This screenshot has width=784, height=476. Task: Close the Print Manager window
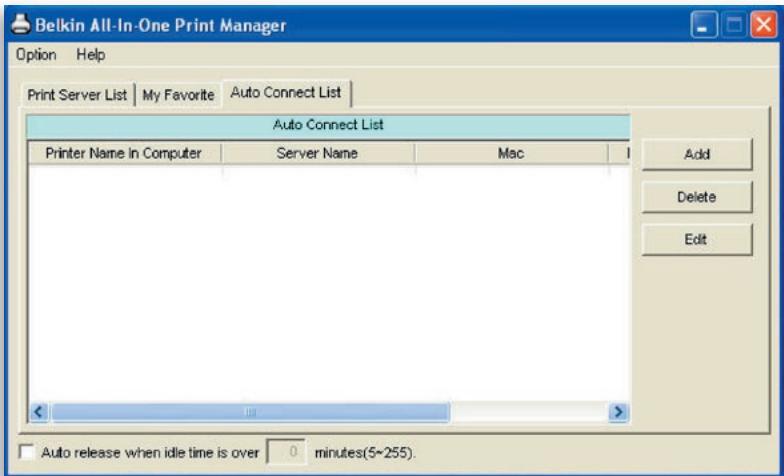[764, 24]
